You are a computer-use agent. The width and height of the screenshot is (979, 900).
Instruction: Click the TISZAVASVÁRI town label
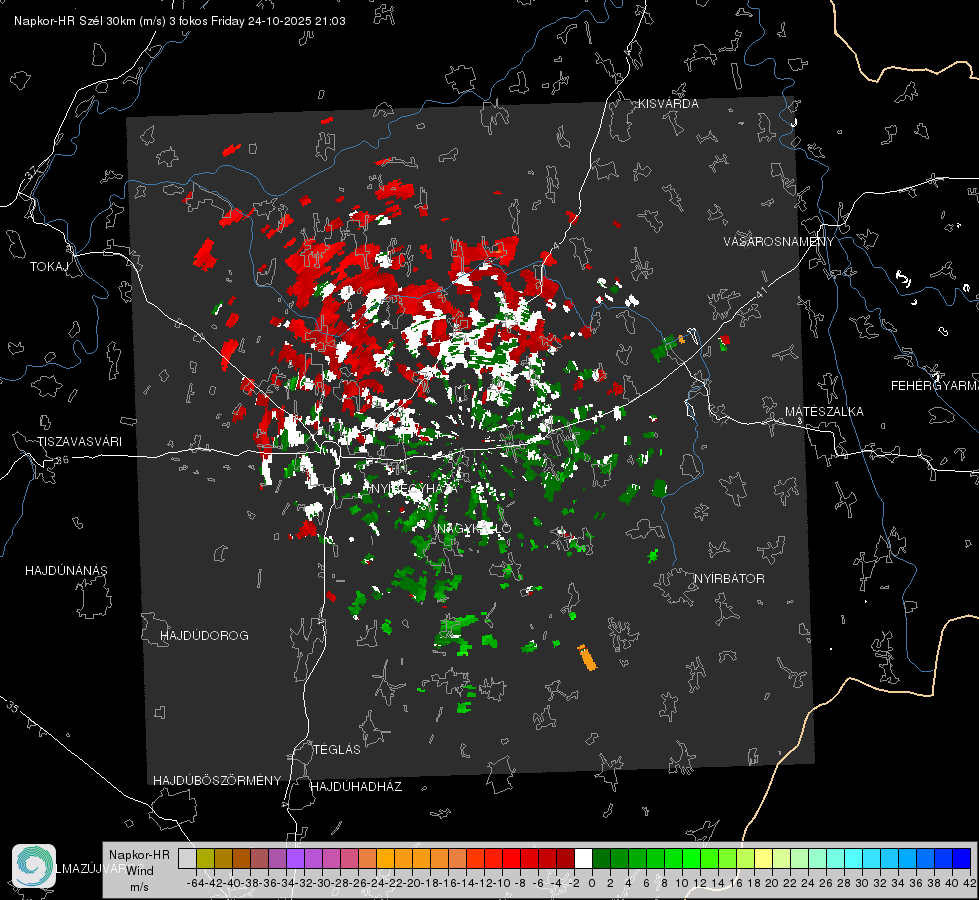(79, 442)
